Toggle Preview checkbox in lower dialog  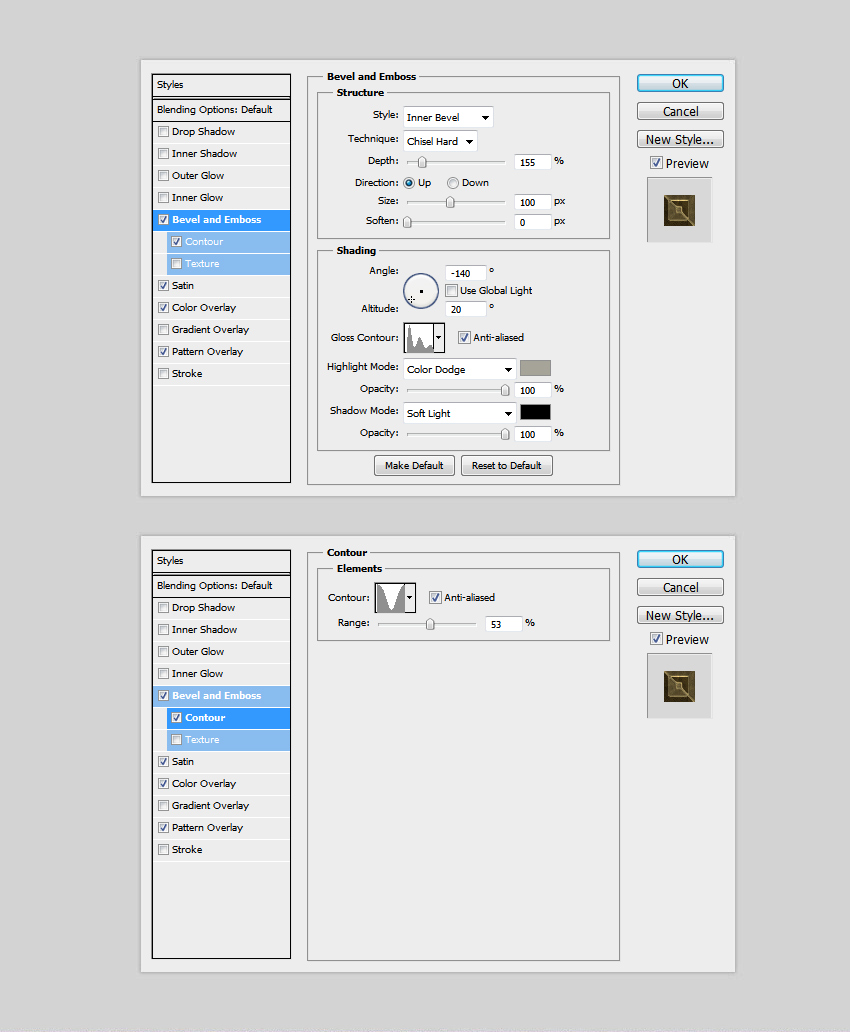656,638
